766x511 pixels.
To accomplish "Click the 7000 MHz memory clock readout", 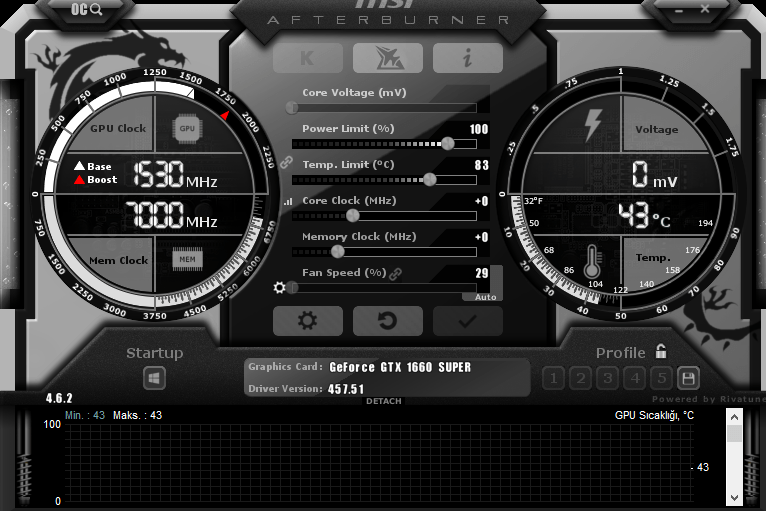I will pyautogui.click(x=171, y=215).
